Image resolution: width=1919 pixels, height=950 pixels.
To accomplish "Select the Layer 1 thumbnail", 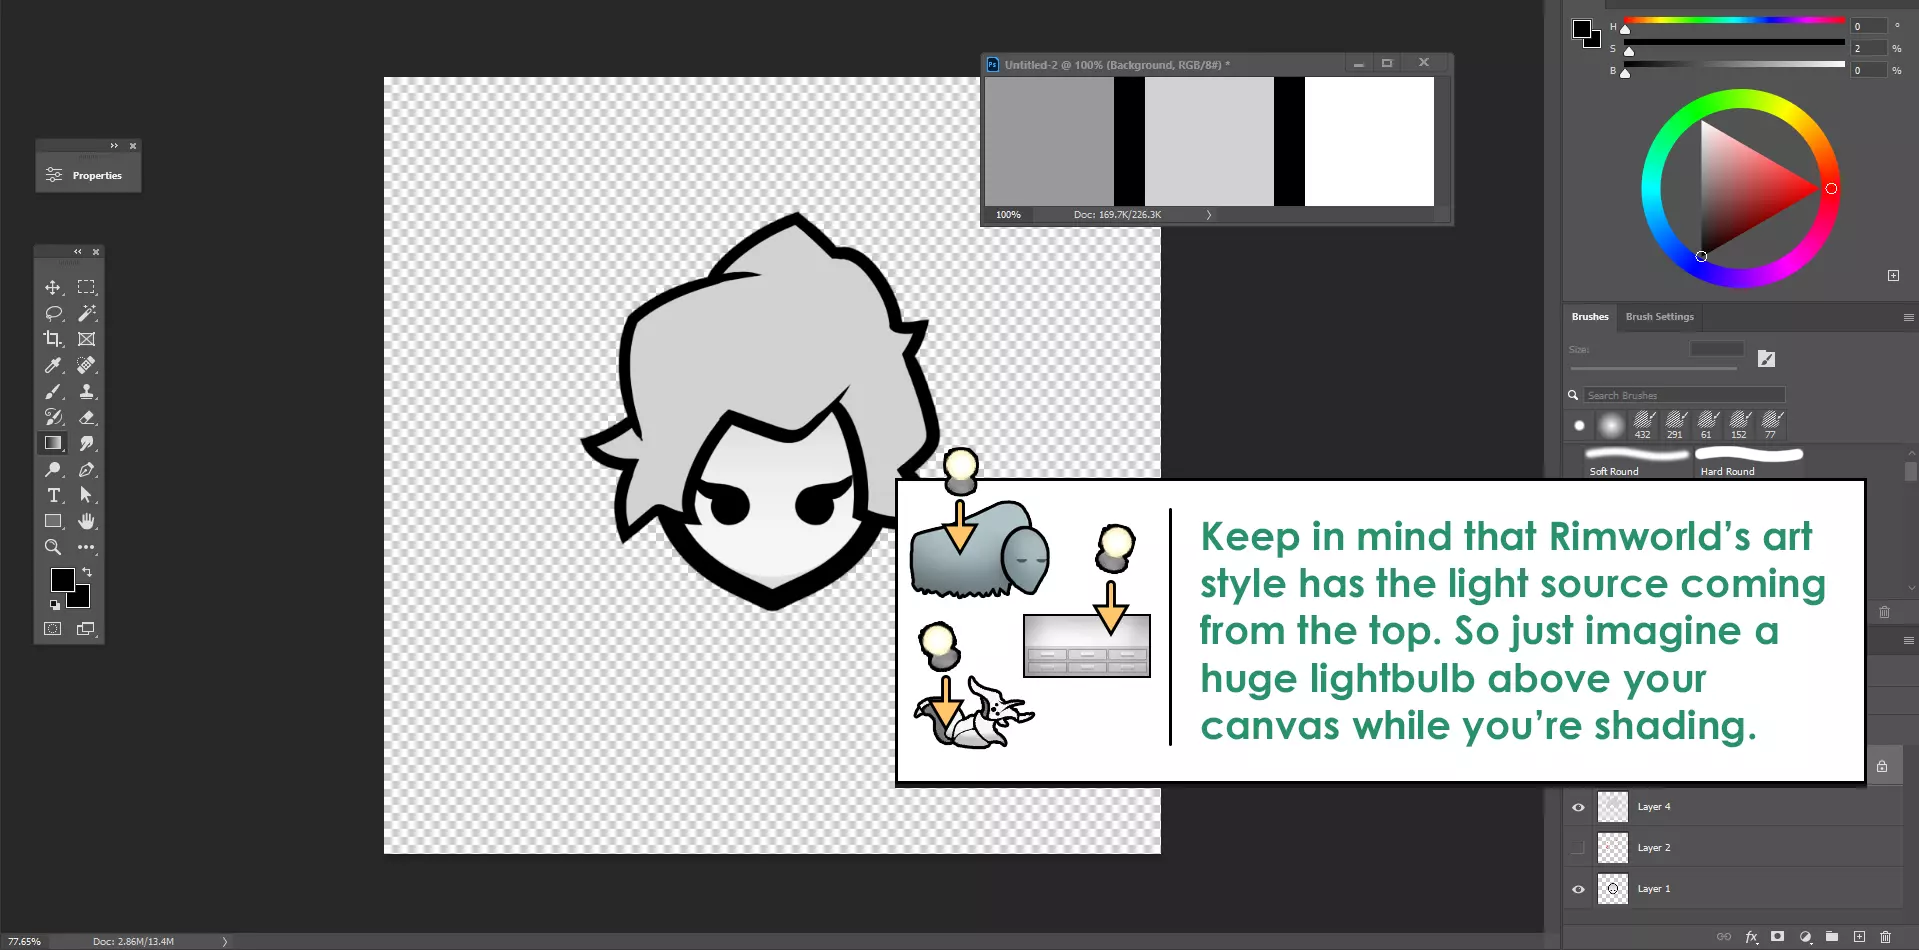I will (1613, 889).
